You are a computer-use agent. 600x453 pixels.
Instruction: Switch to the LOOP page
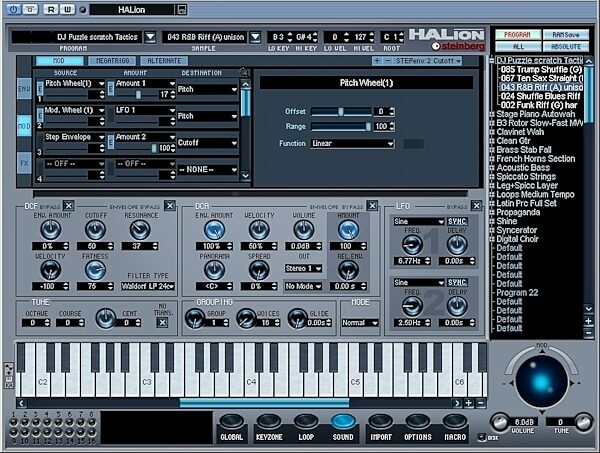pos(306,422)
